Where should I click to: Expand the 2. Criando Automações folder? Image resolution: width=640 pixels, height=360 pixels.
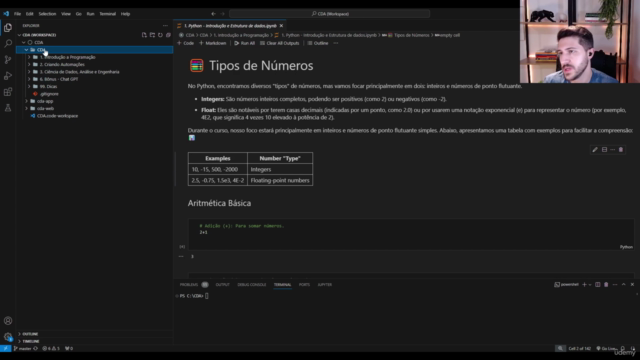click(29, 64)
